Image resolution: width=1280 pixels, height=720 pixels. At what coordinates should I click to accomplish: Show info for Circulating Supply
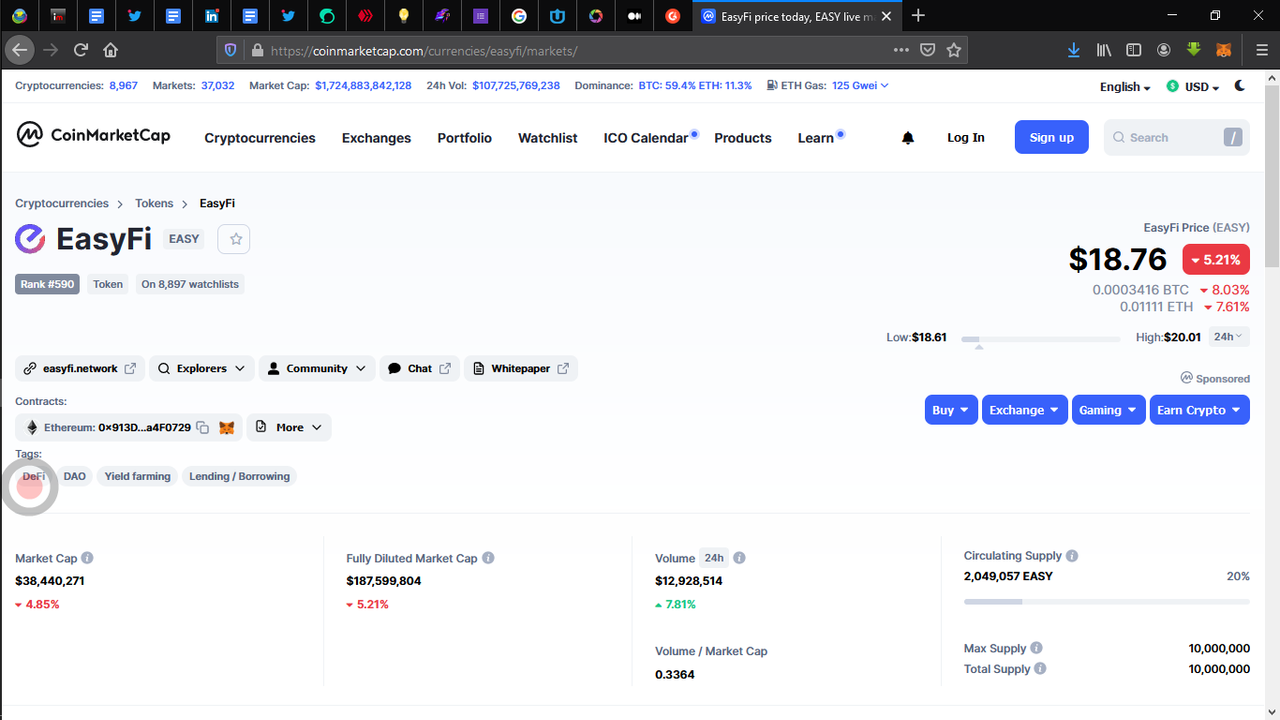pos(1072,556)
